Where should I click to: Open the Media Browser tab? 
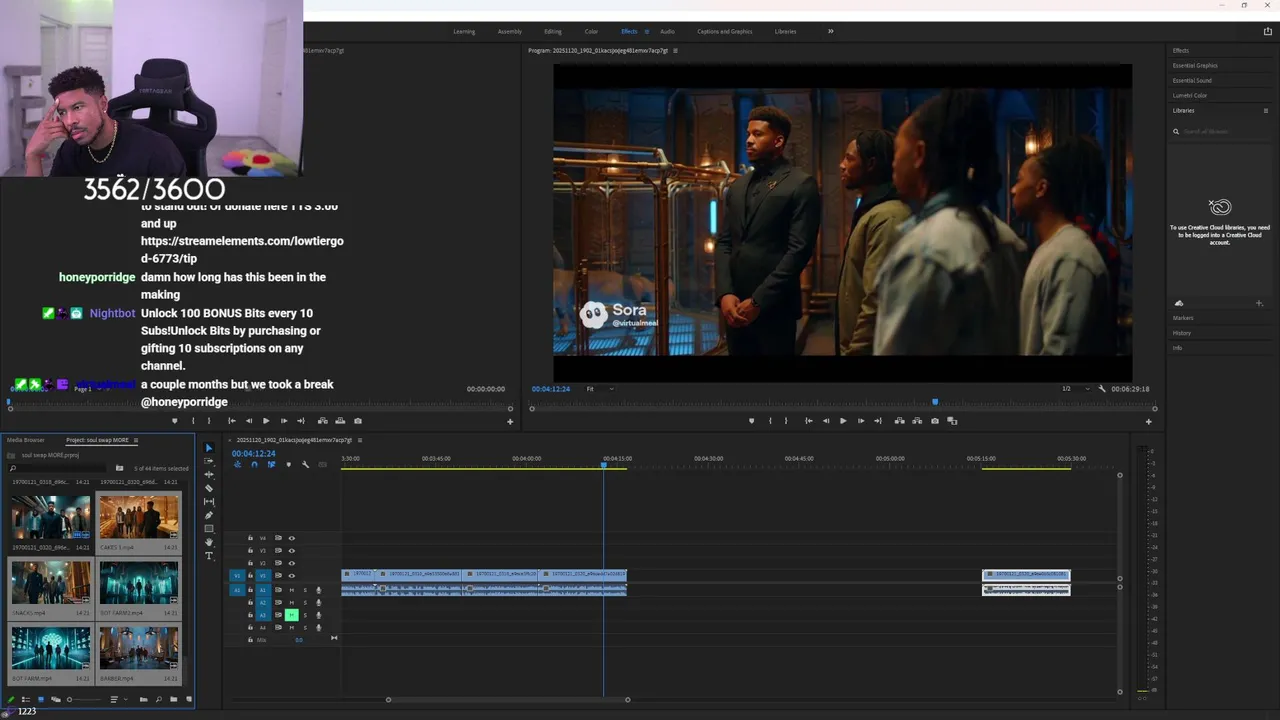pos(26,440)
